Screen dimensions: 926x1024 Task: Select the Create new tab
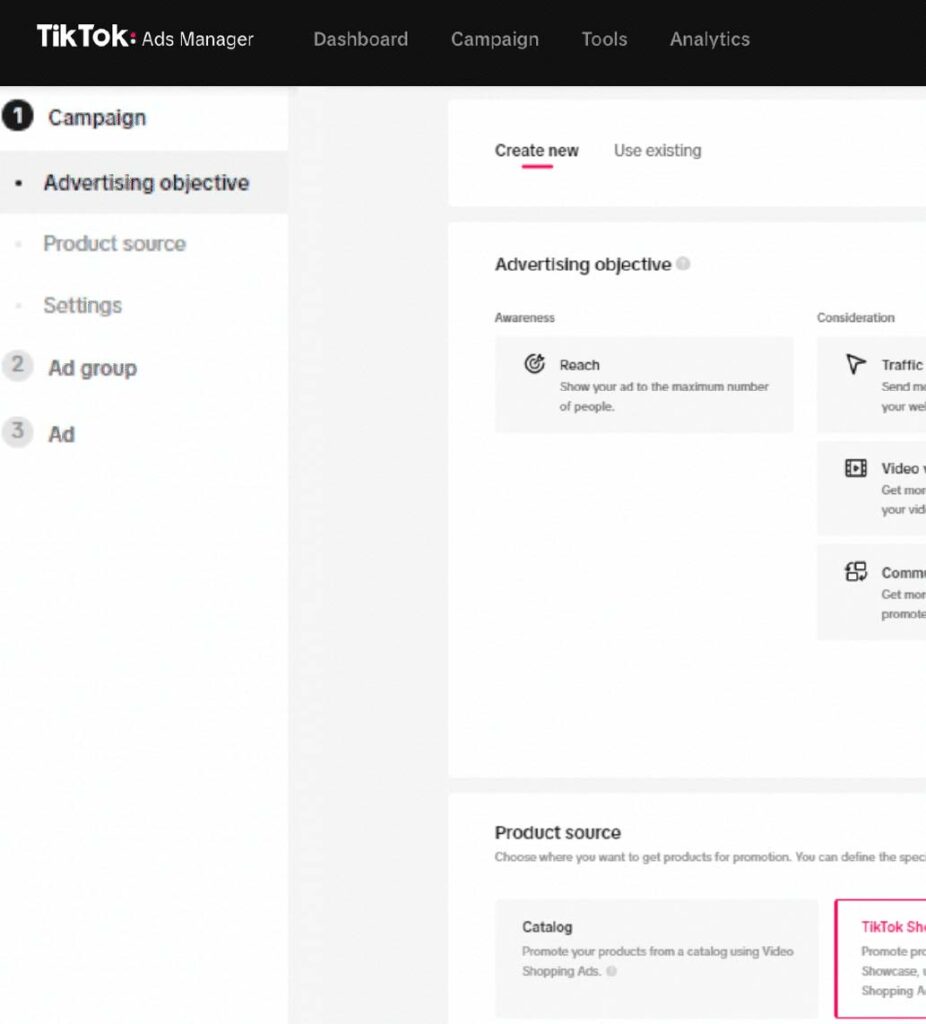(x=537, y=150)
